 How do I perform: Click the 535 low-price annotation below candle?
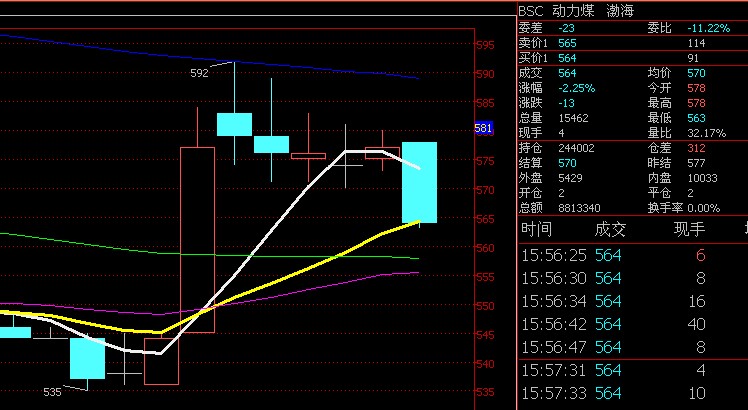tap(52, 392)
